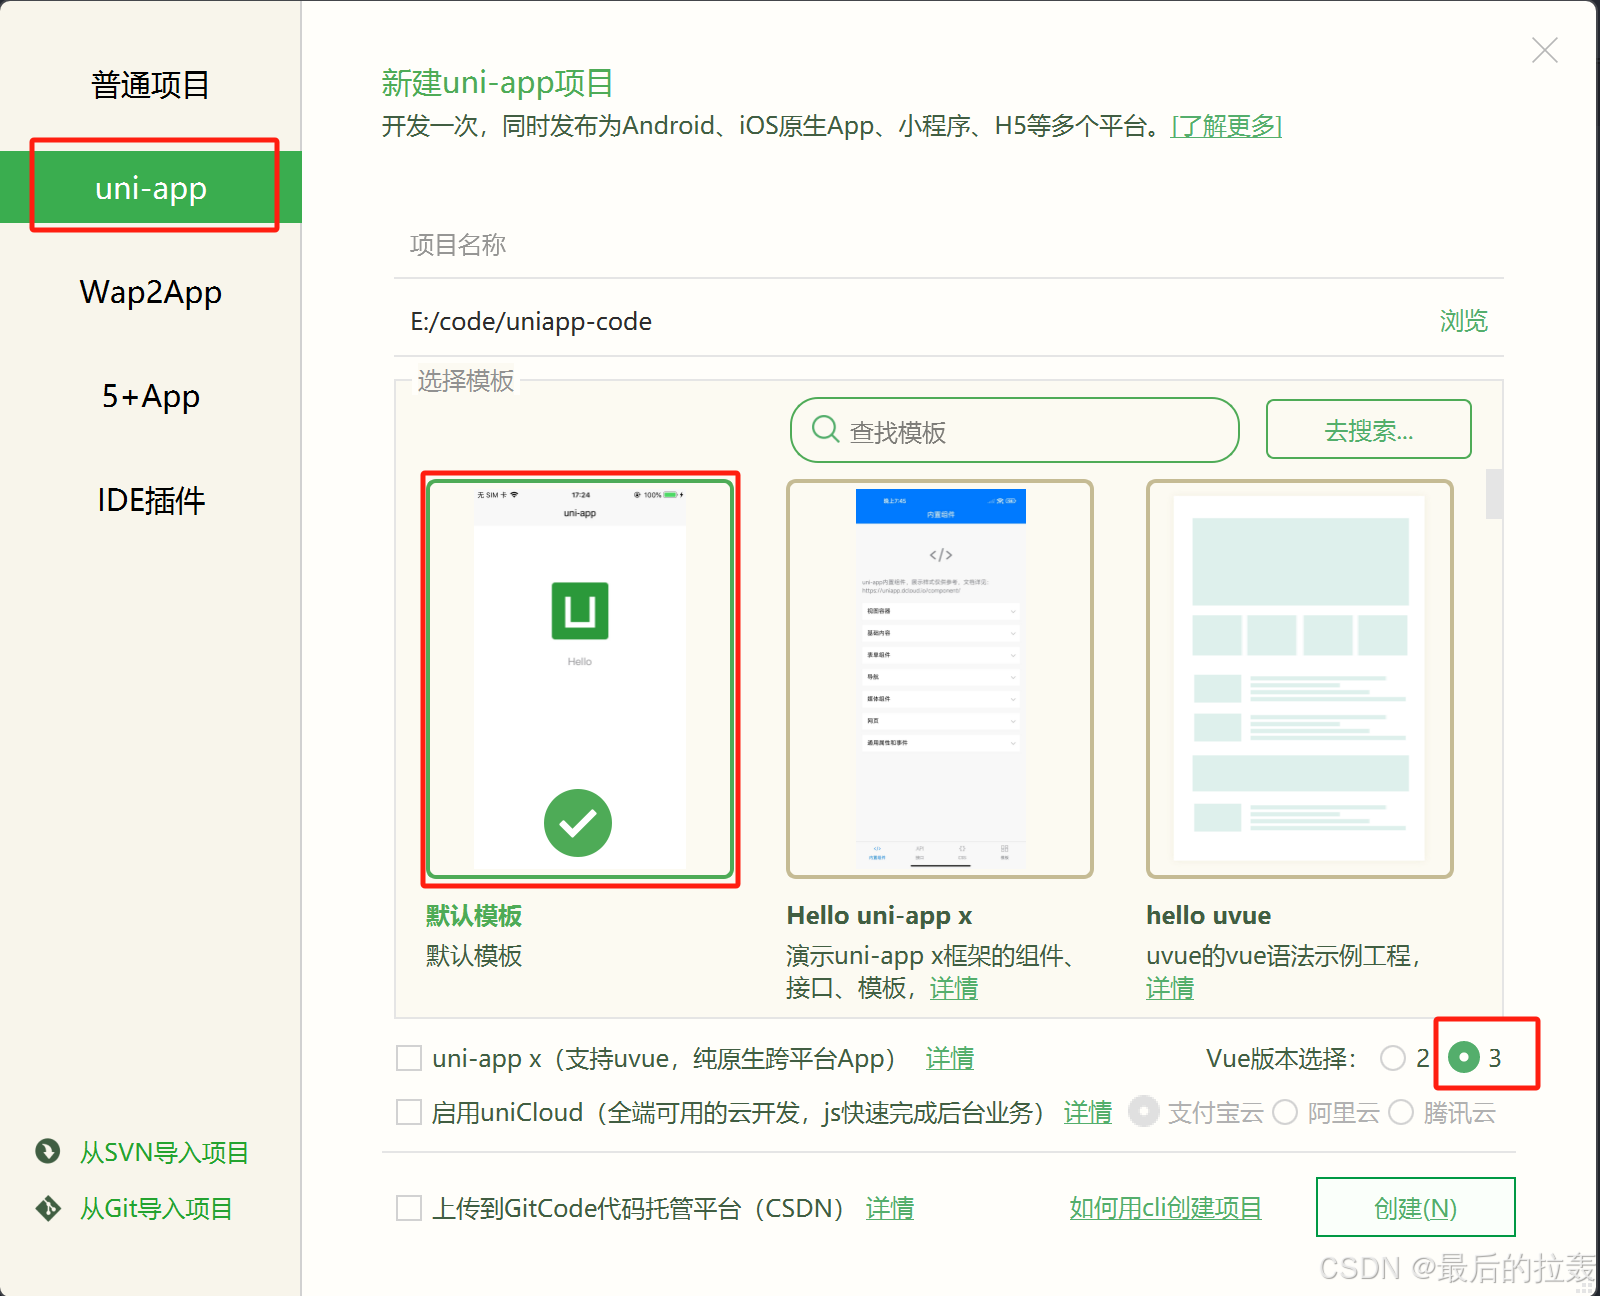
Task: Select the 阿里云 cloud provider
Action: [x=1286, y=1112]
